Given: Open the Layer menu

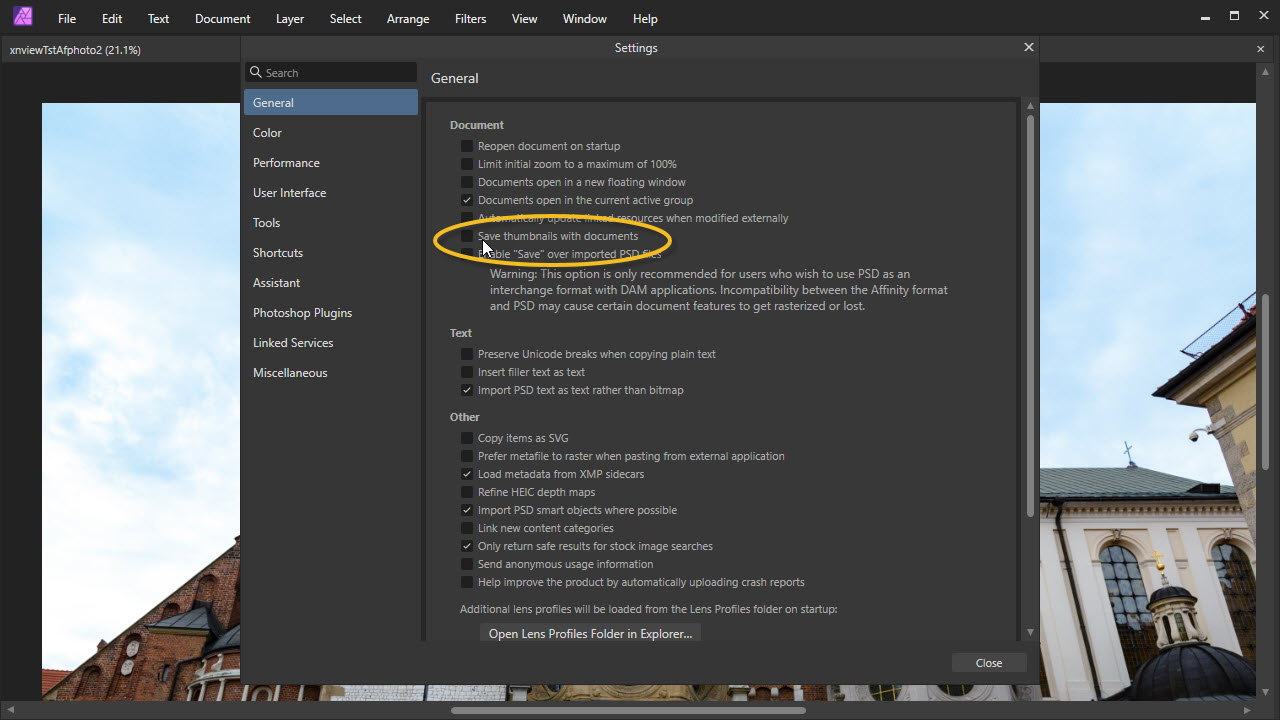Looking at the screenshot, I should [x=289, y=19].
